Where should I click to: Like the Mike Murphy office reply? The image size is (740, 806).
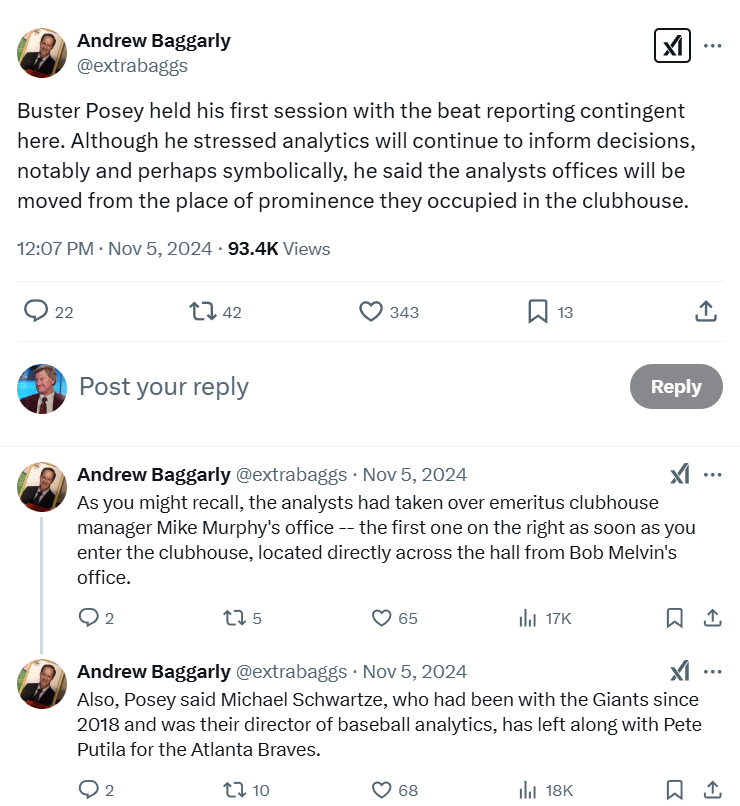pos(382,618)
